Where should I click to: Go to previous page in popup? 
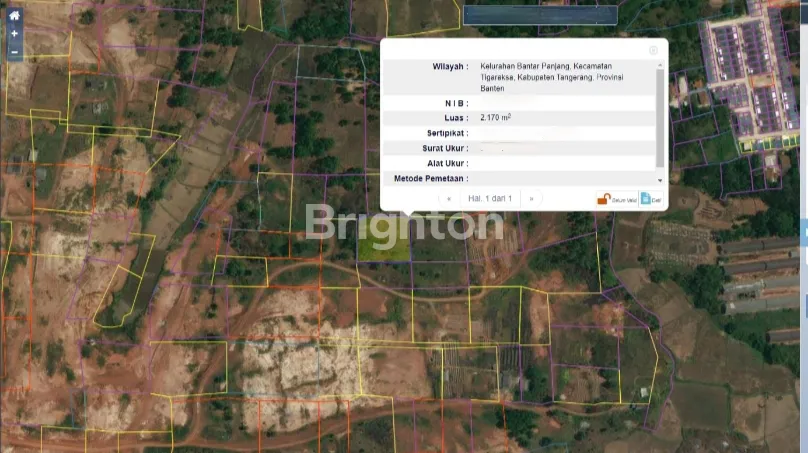click(449, 199)
